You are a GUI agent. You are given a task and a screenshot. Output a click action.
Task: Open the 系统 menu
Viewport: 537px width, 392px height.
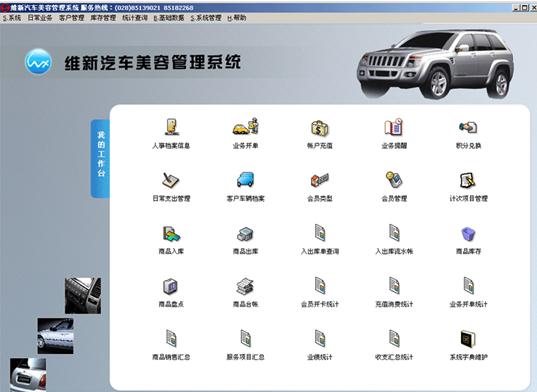(12, 18)
